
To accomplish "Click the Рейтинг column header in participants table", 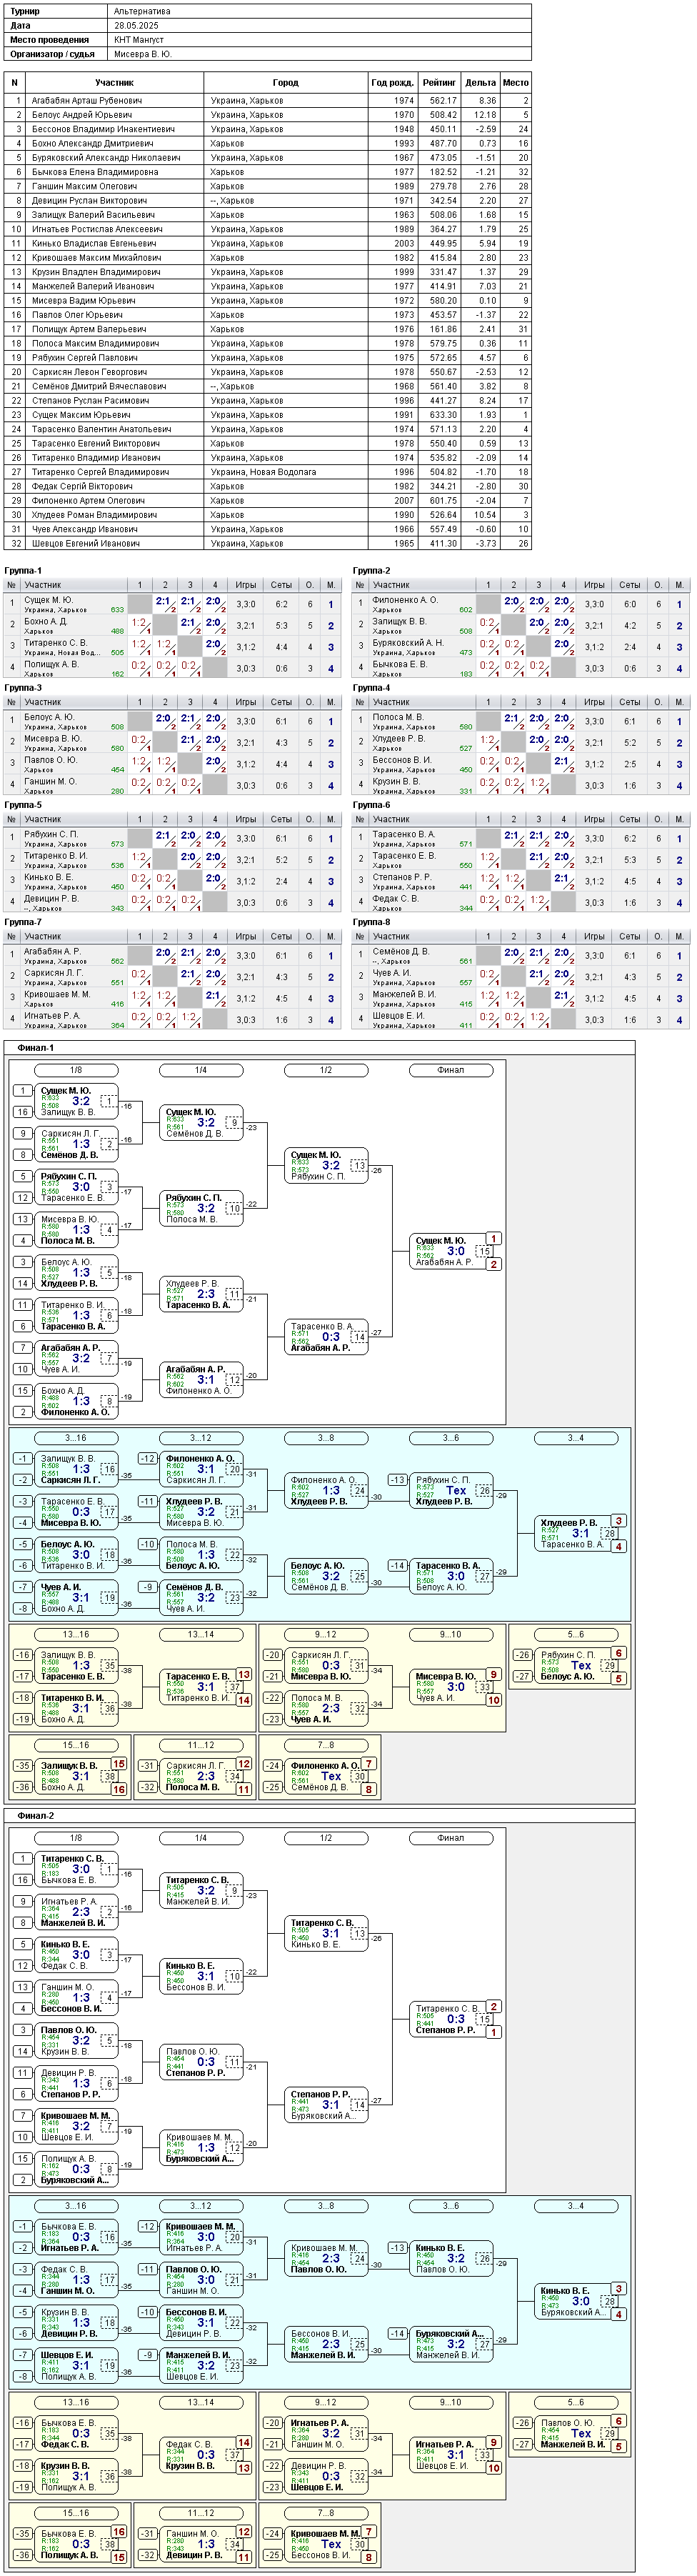I will (439, 83).
